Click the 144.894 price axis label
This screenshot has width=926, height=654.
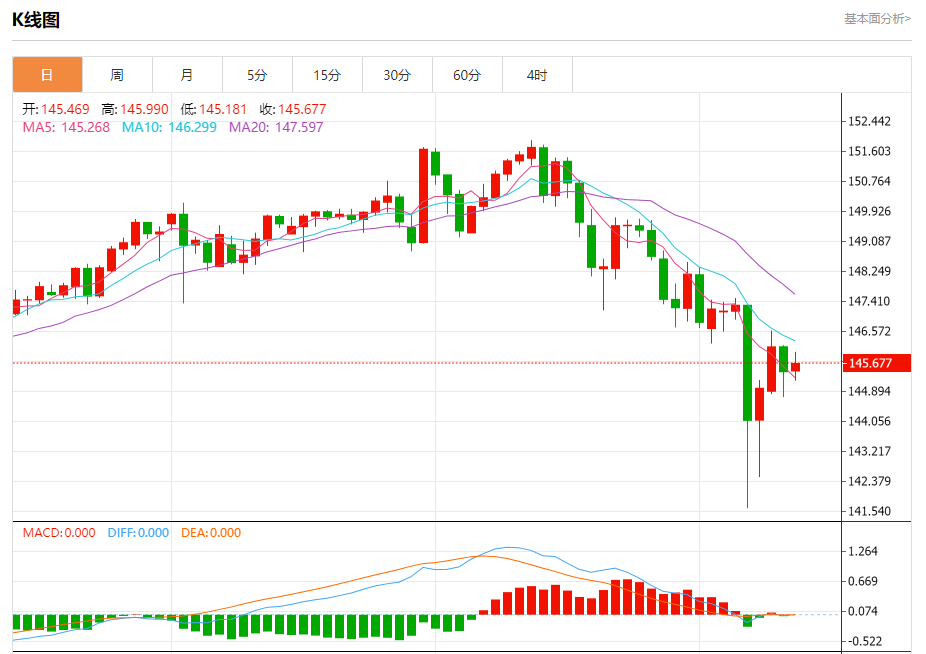tap(869, 391)
